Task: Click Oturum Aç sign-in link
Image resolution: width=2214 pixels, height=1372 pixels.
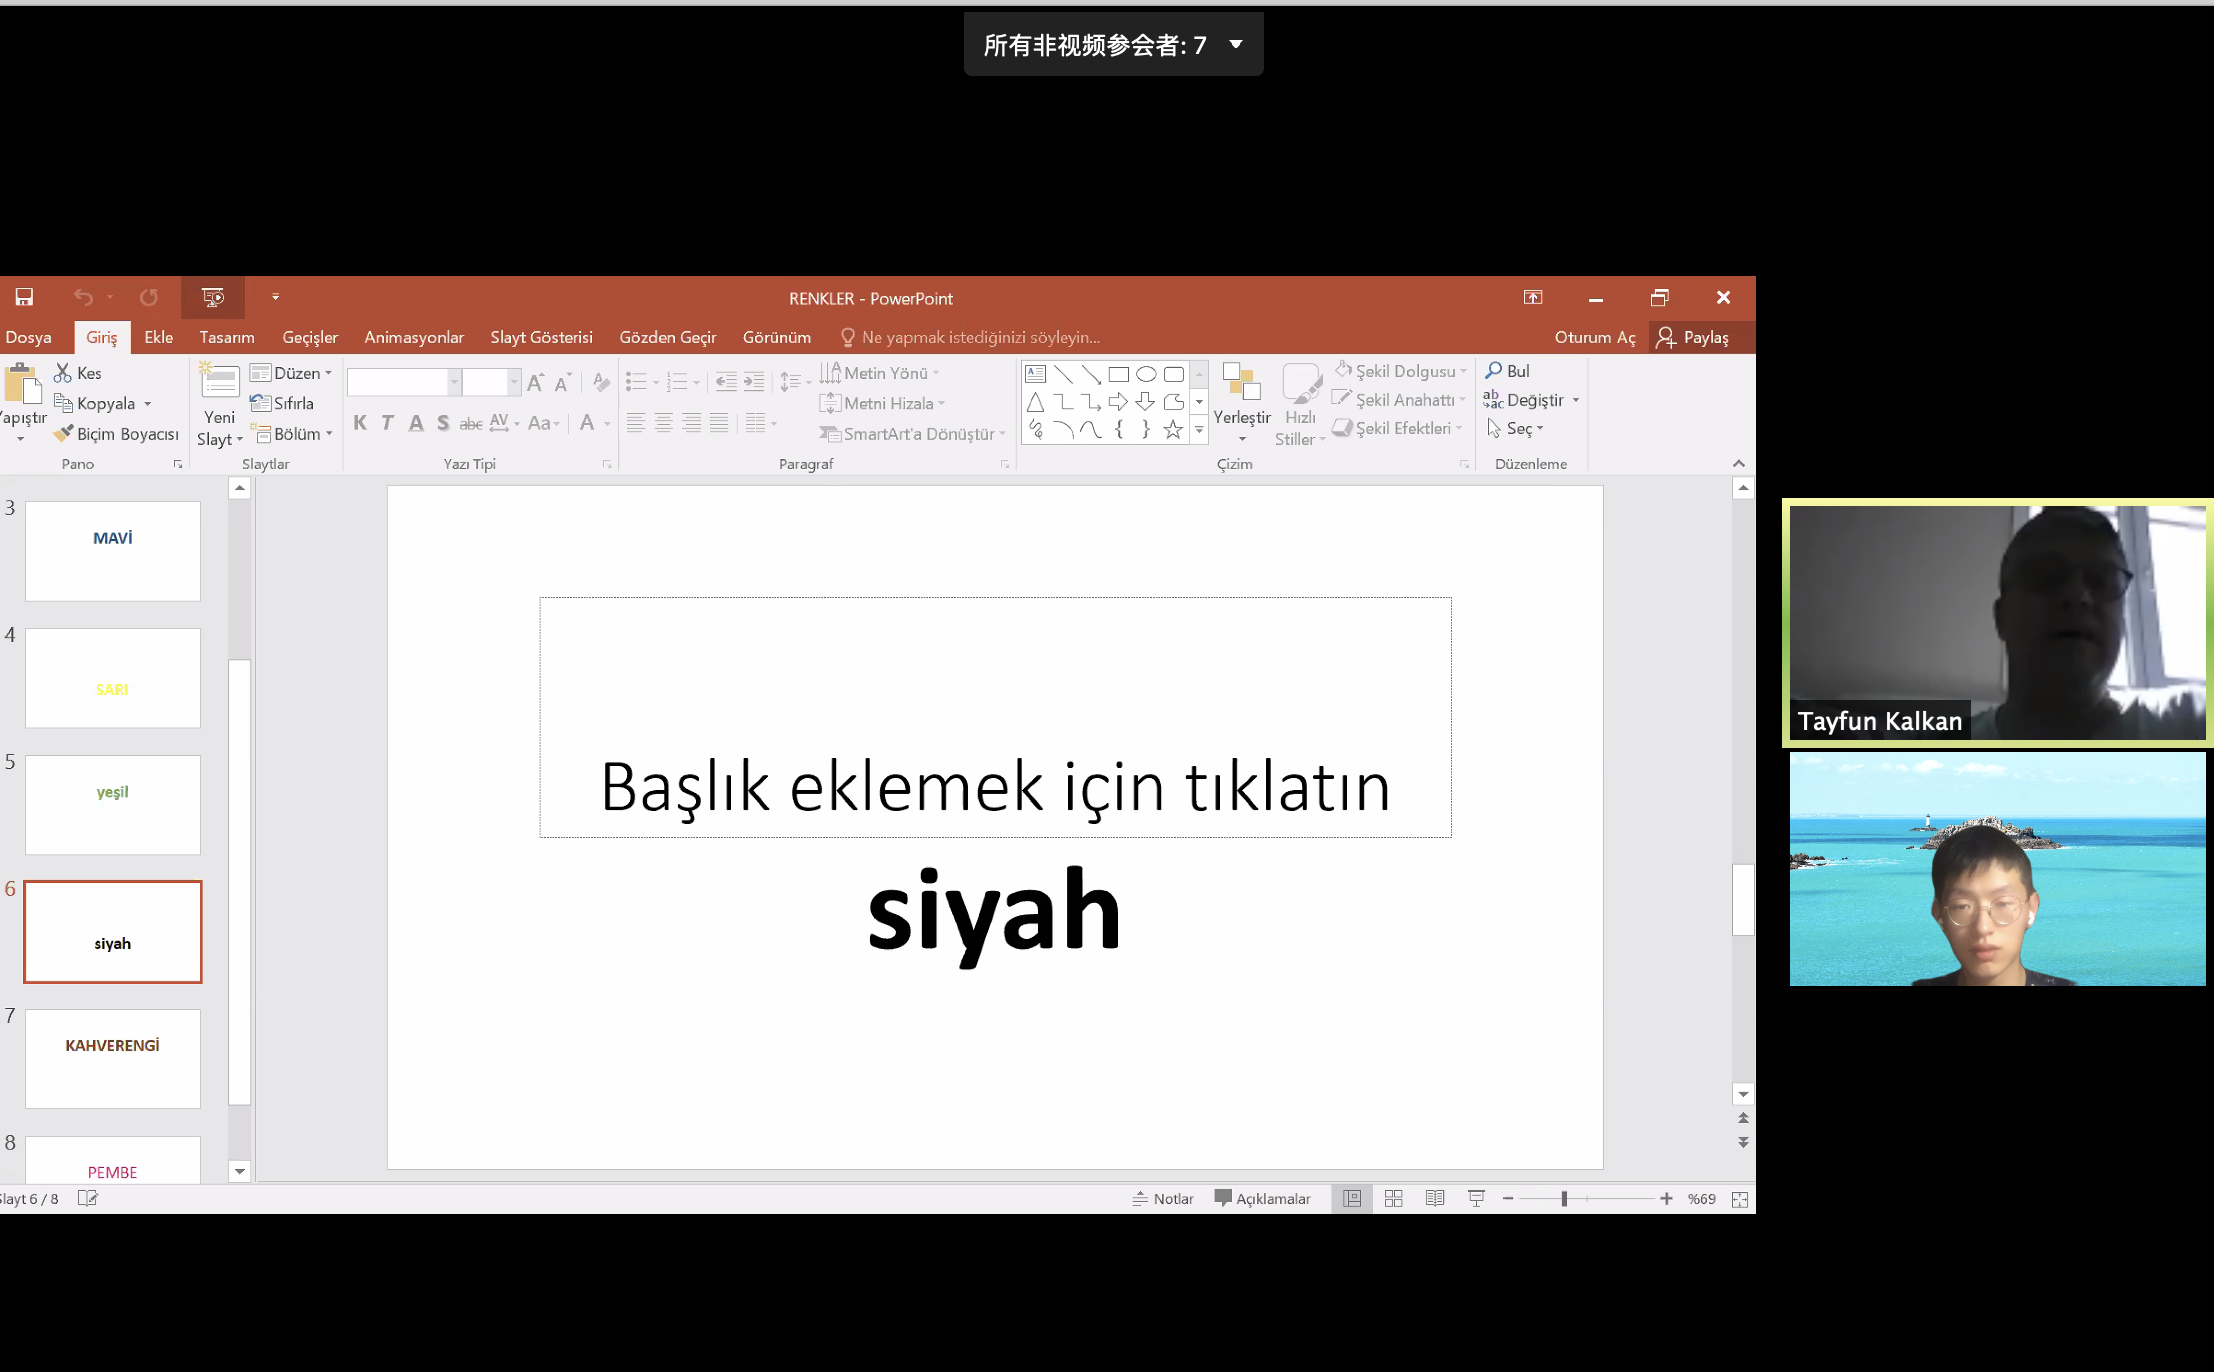Action: (x=1594, y=337)
